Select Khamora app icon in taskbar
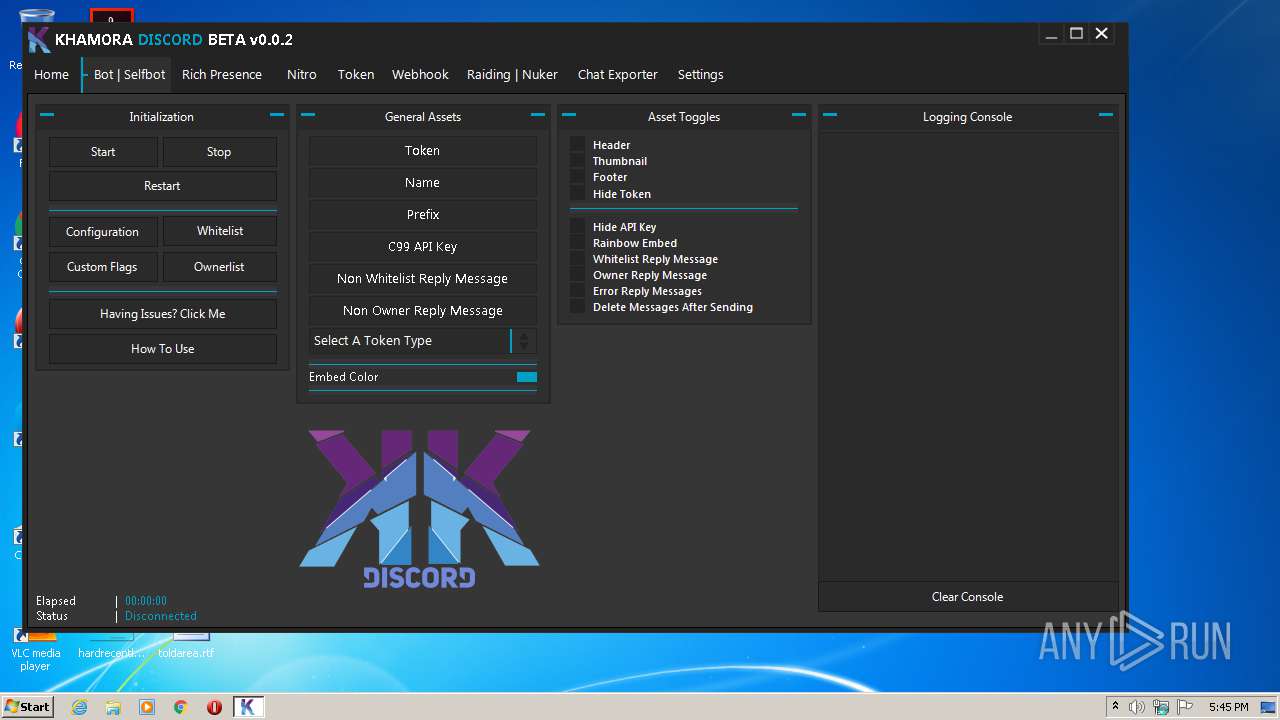This screenshot has width=1280, height=720. tap(248, 707)
